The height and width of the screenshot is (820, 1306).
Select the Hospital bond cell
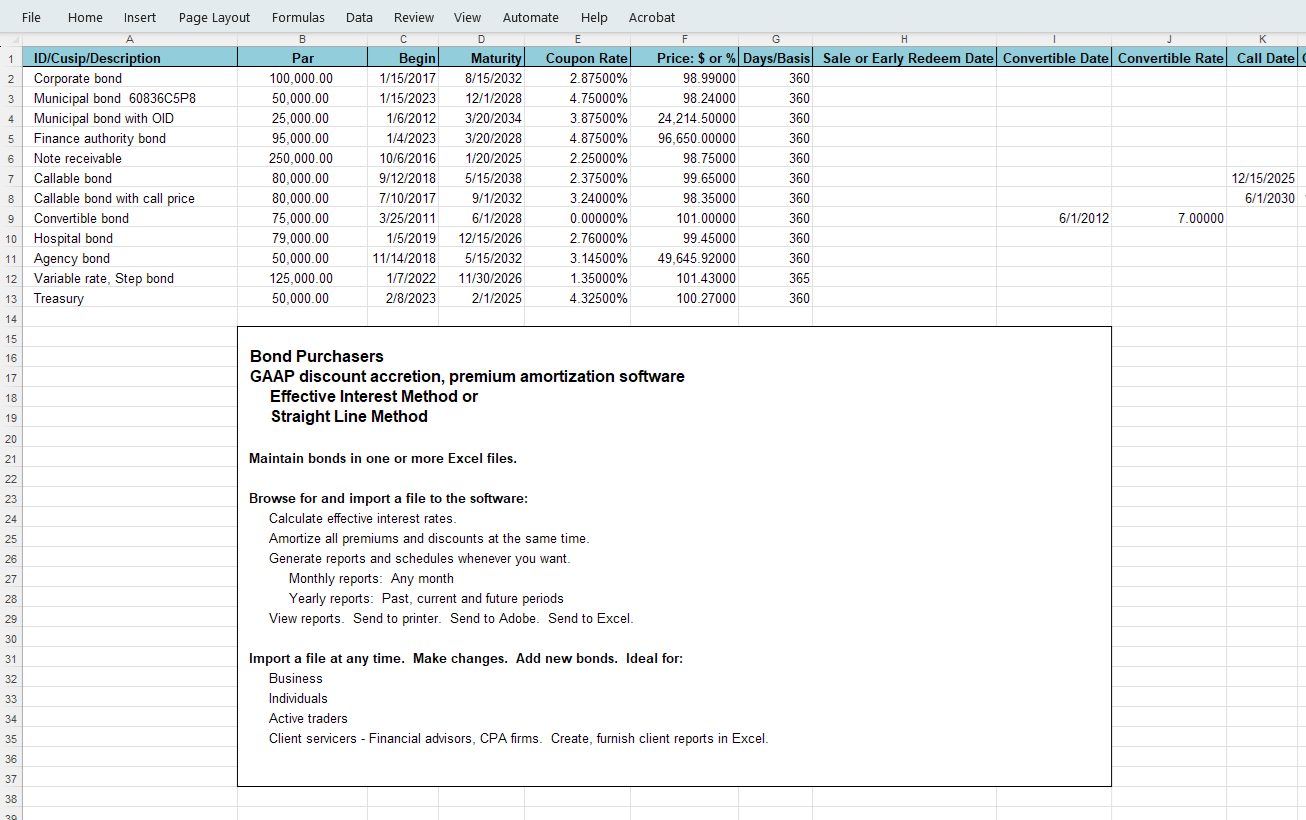[x=130, y=238]
